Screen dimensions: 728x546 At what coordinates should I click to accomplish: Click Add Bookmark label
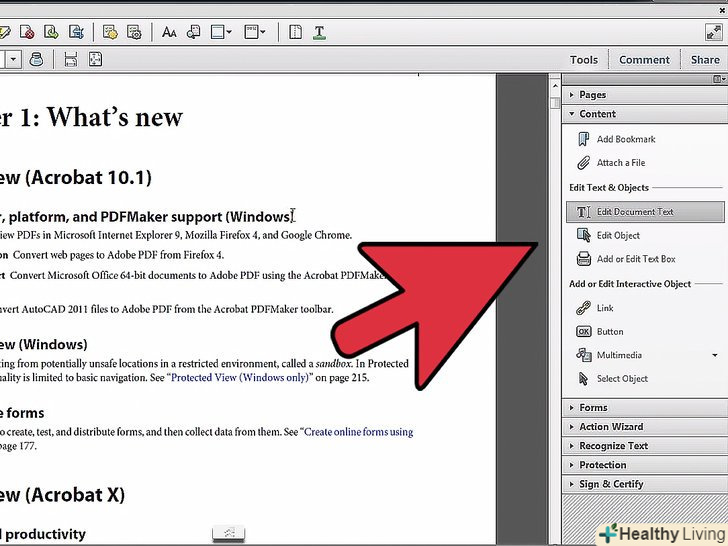626,139
